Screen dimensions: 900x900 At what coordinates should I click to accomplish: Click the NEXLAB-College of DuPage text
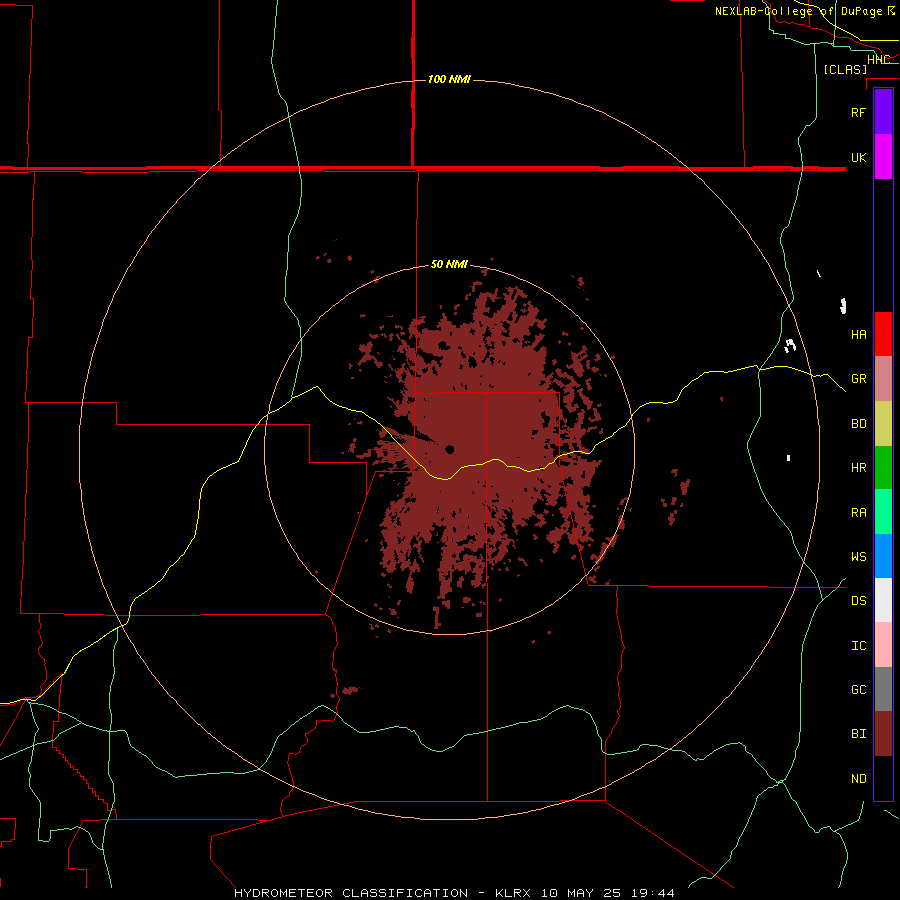click(x=800, y=11)
